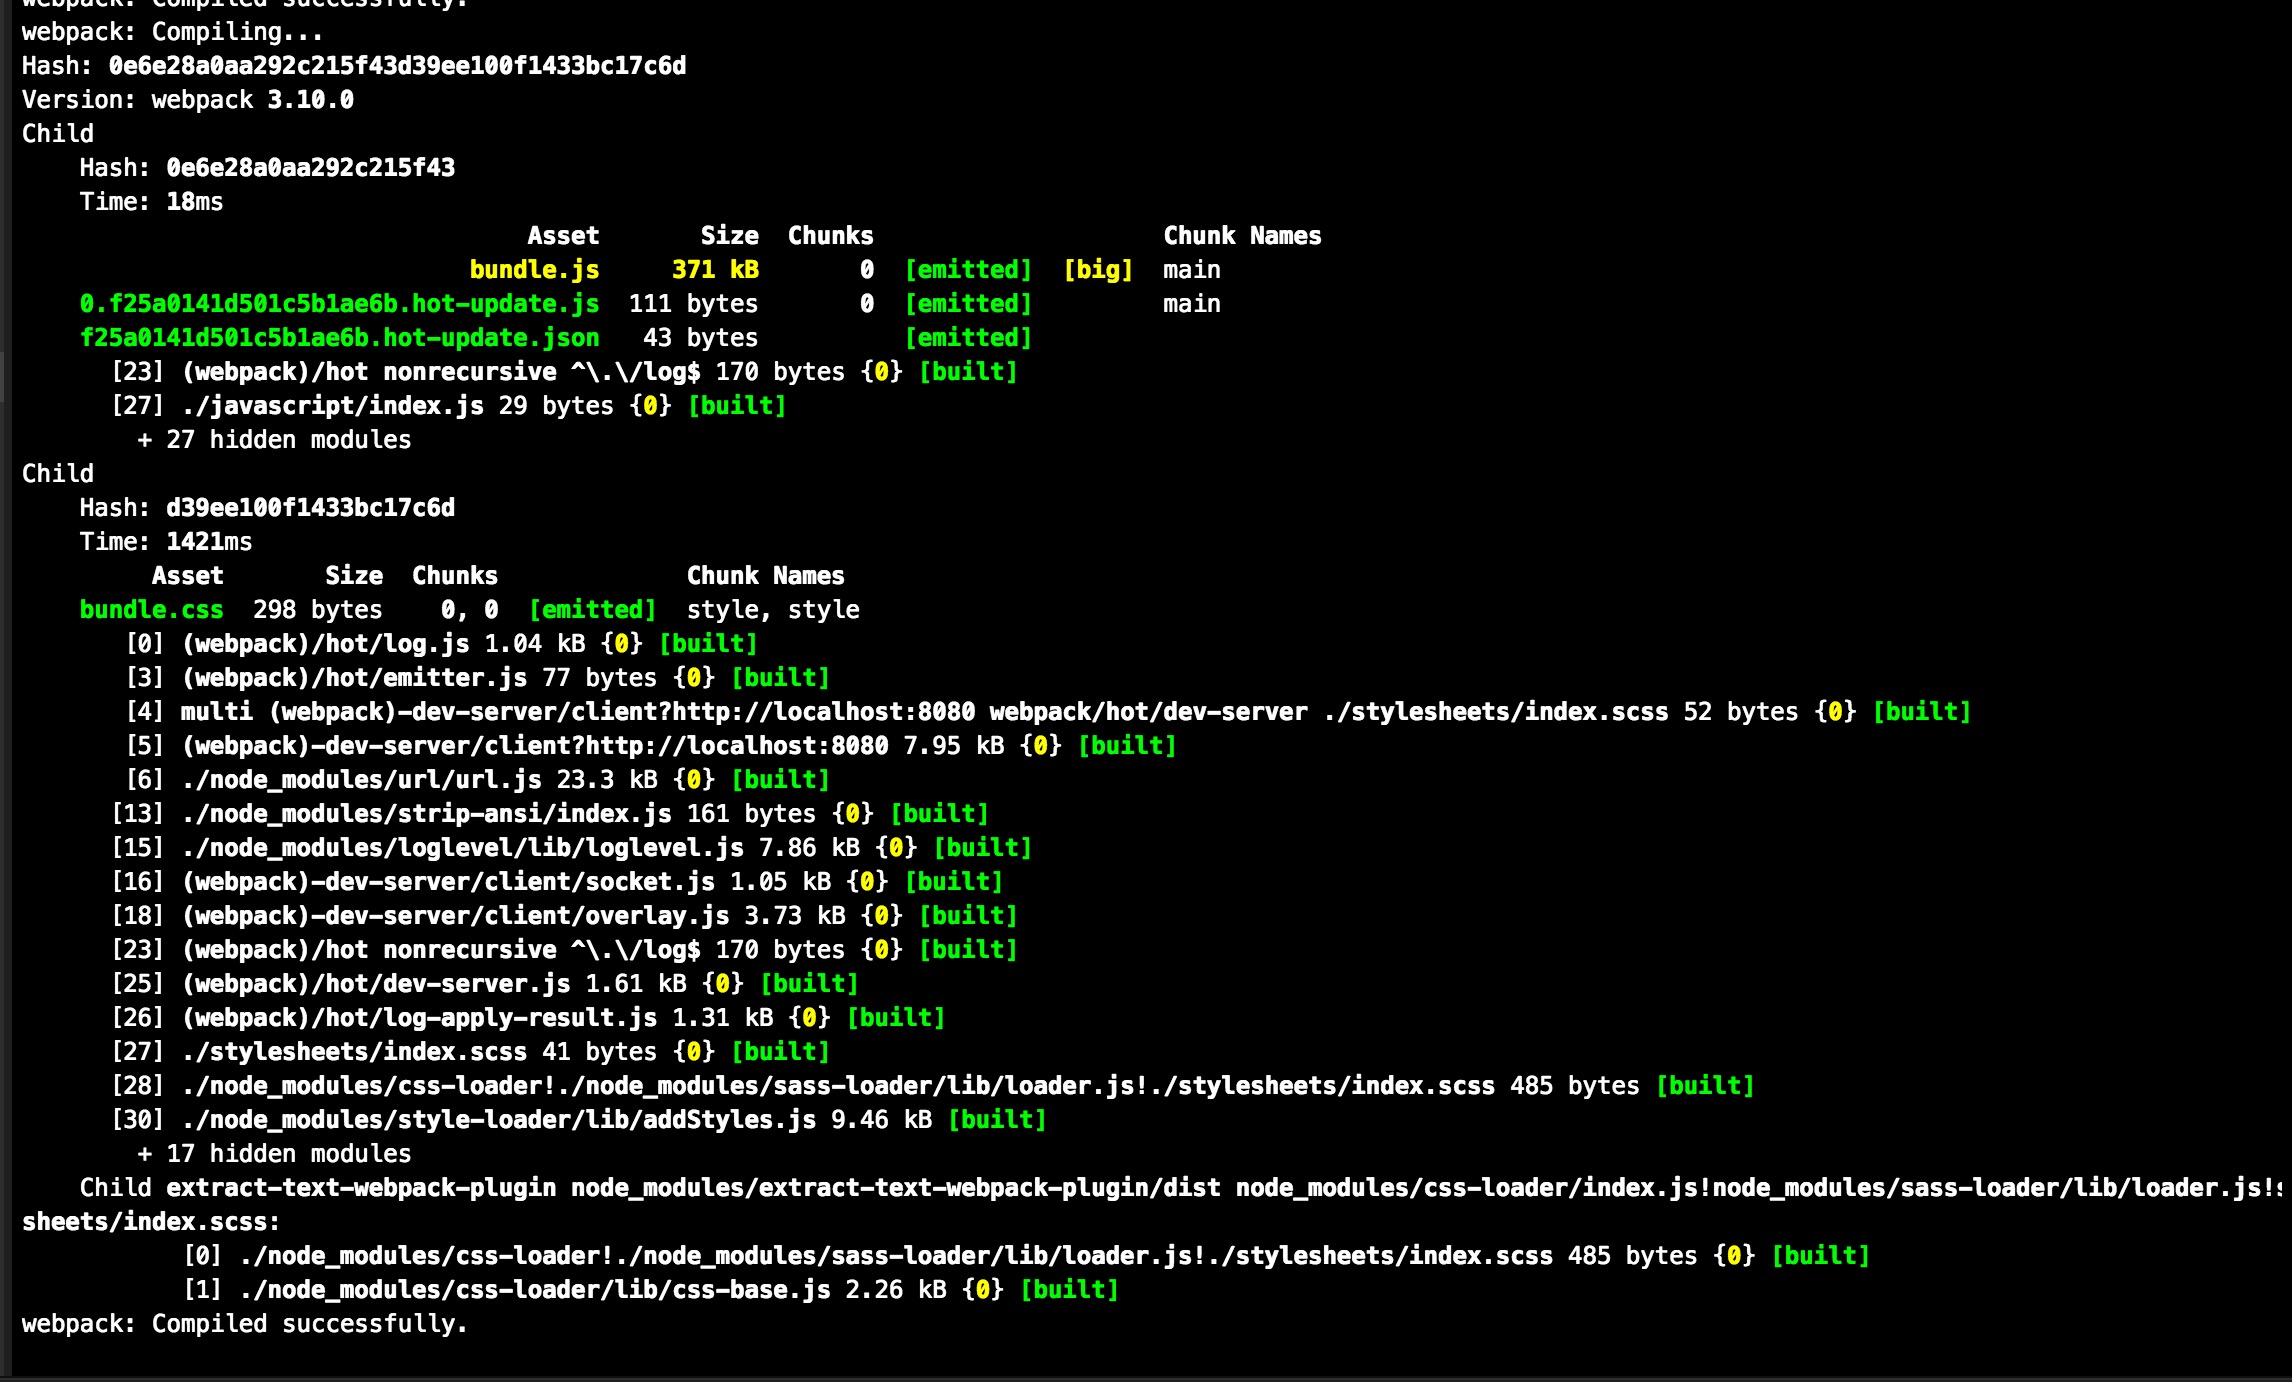Viewport: 2292px width, 1382px height.
Task: Click the 'webpack: Compiling...' line
Action: (x=173, y=32)
